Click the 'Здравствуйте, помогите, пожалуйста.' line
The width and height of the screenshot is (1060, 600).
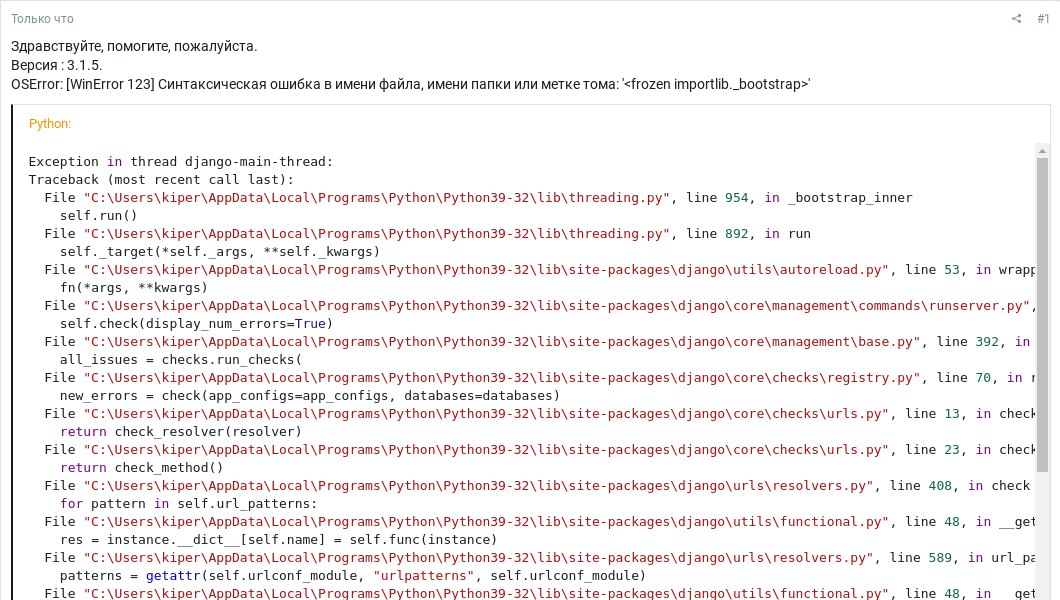click(x=134, y=47)
